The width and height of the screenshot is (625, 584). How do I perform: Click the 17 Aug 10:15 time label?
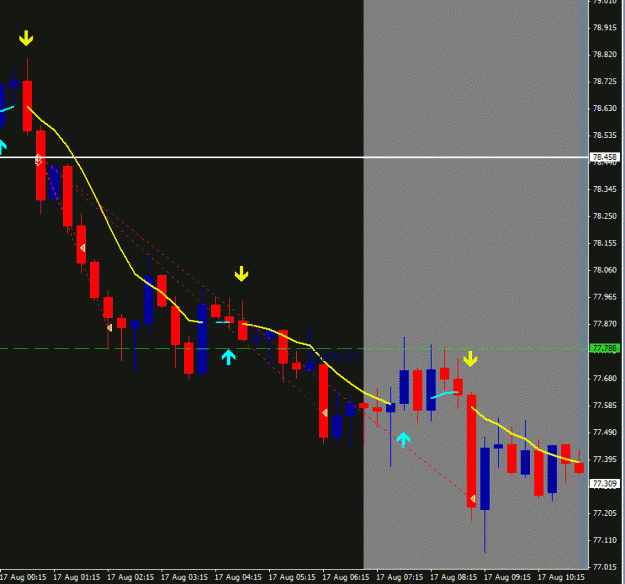pyautogui.click(x=561, y=577)
